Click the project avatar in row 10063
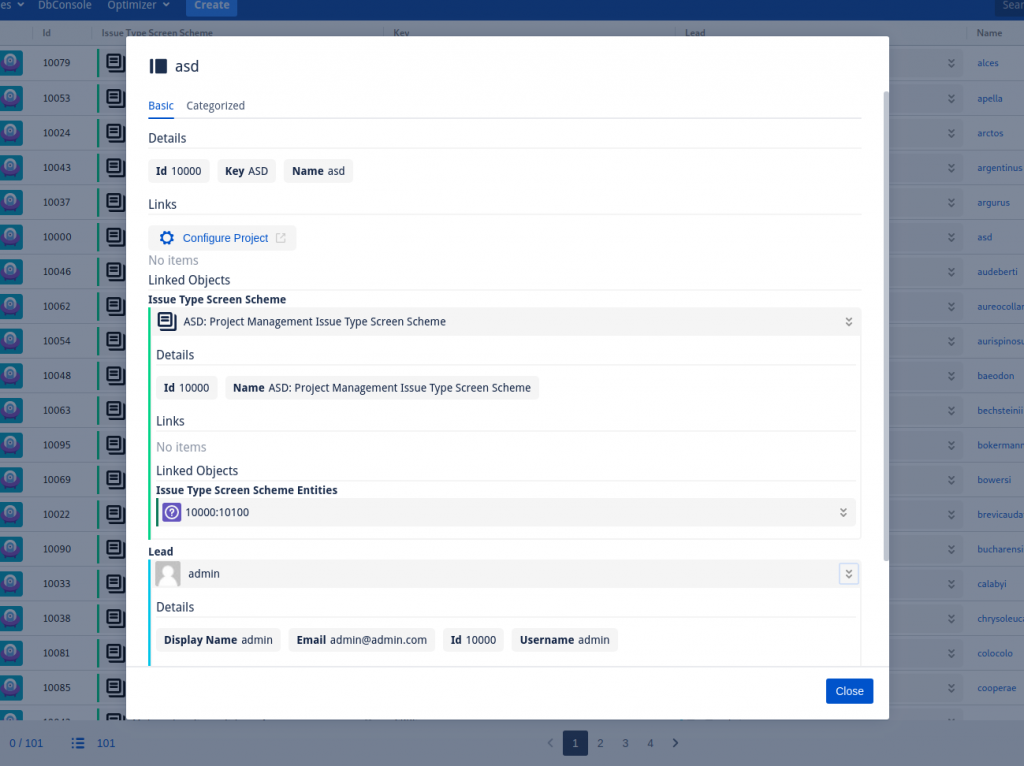 (10, 409)
